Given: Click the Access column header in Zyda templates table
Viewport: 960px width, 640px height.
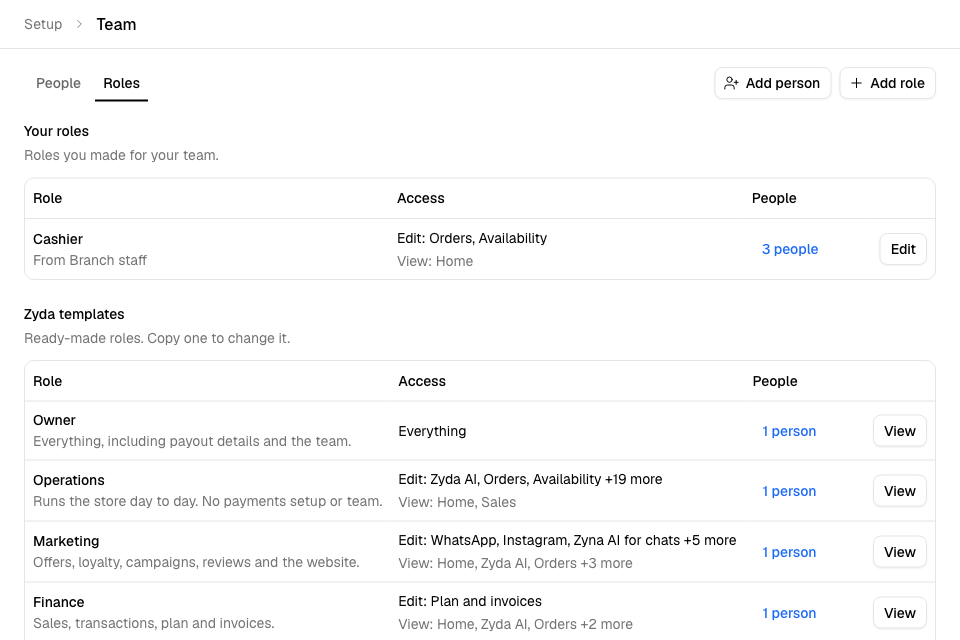Looking at the screenshot, I should point(422,382).
